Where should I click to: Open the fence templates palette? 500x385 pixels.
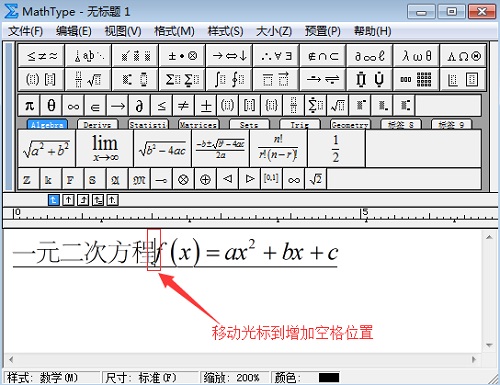tap(41, 79)
